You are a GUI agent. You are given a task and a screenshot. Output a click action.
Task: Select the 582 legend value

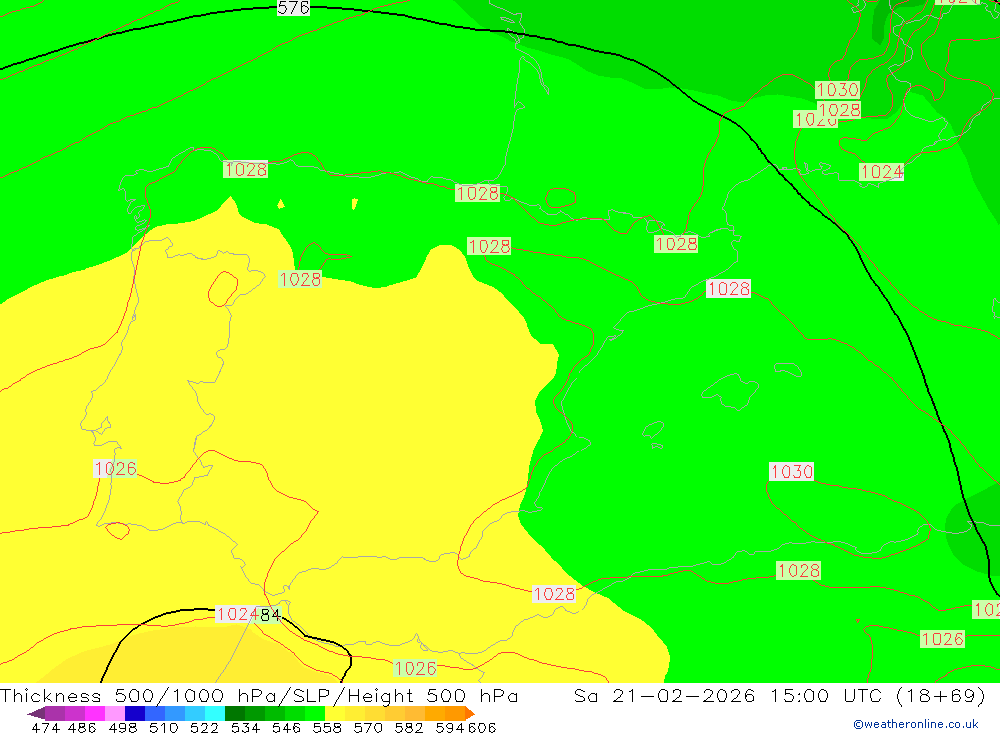[x=408, y=727]
